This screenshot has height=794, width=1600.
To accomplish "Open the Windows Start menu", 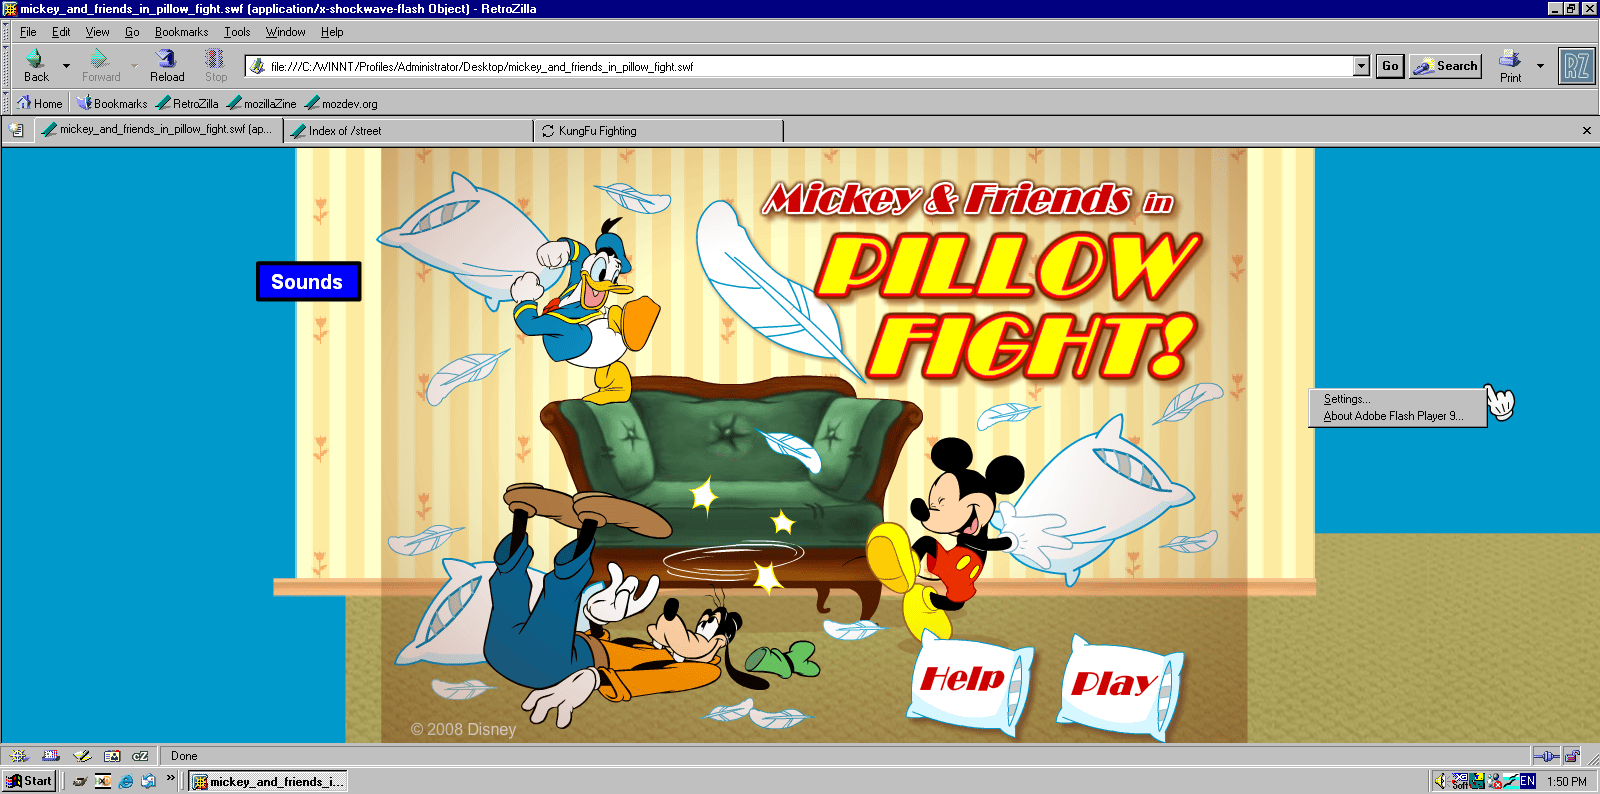I will tap(29, 781).
